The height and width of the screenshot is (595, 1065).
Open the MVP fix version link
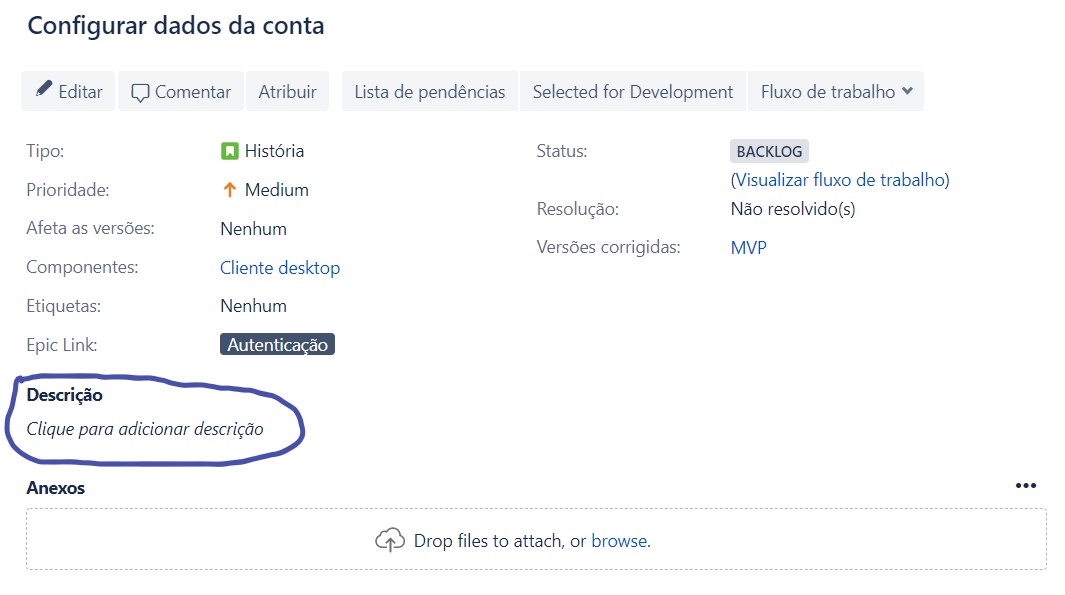point(748,247)
